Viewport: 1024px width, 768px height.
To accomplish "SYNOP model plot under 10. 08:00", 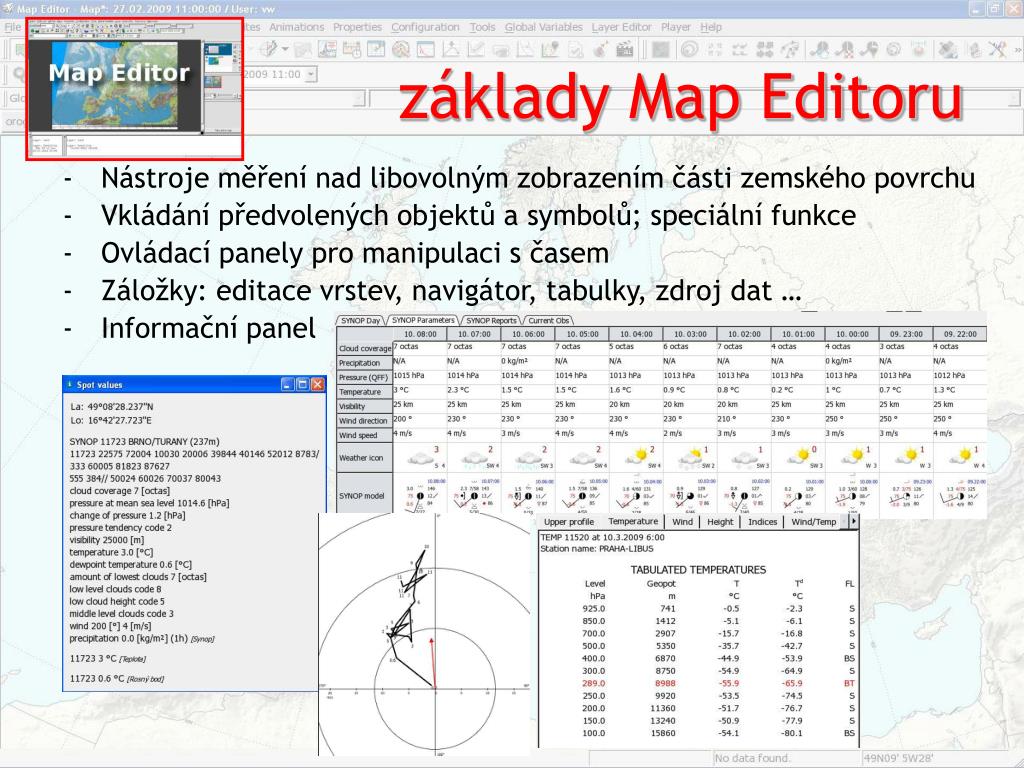I will pyautogui.click(x=421, y=496).
